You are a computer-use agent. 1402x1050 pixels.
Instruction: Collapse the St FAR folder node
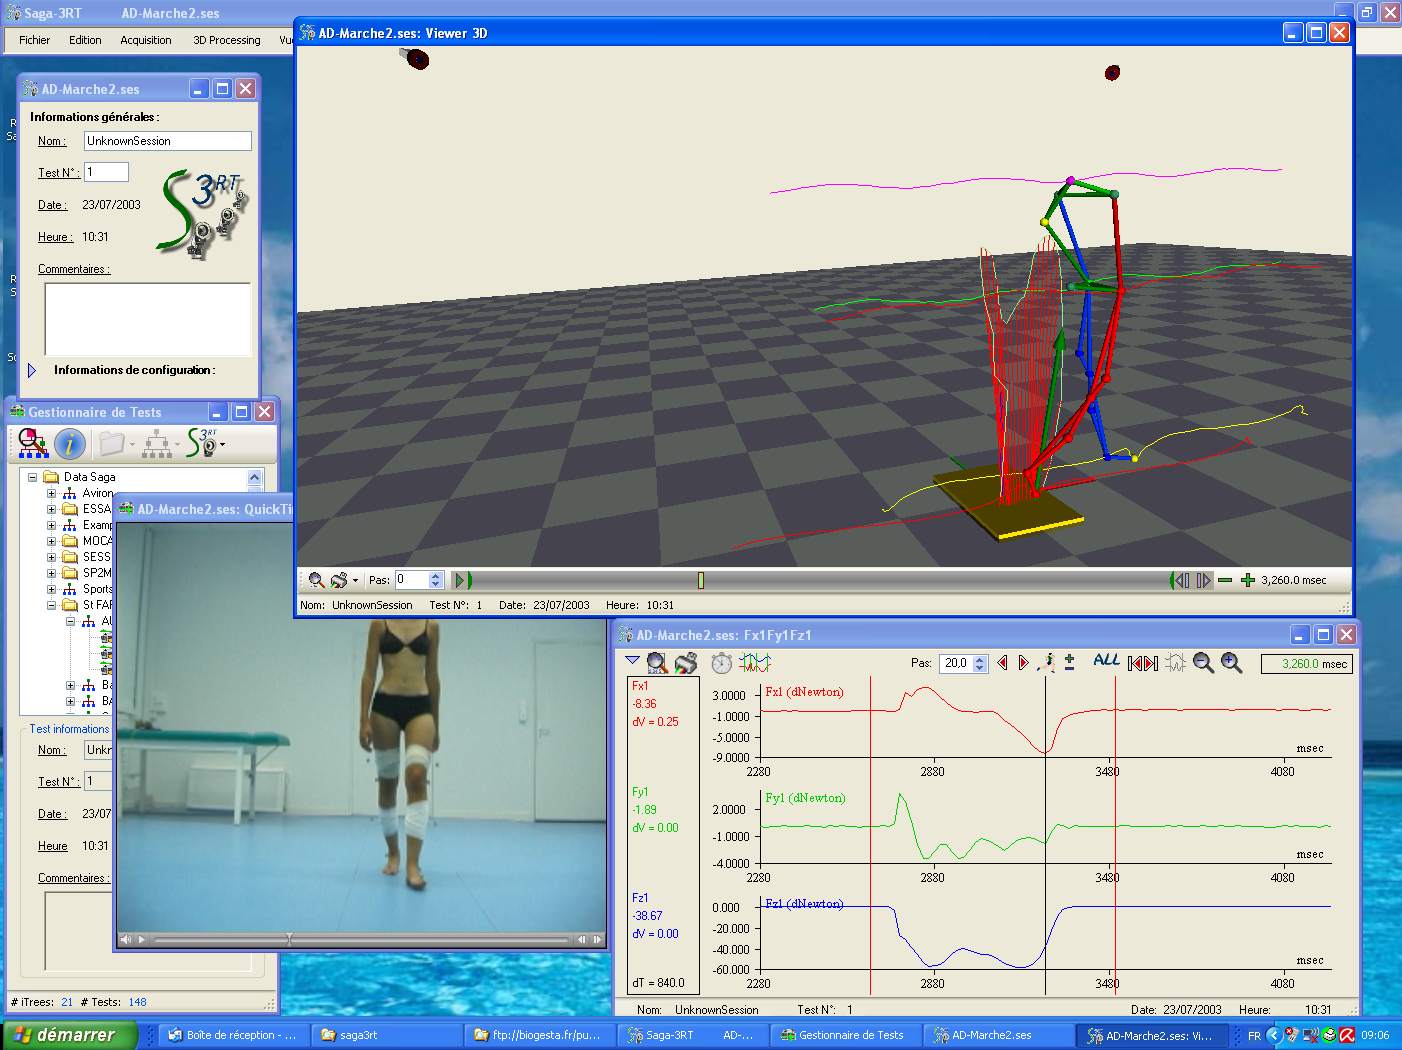pos(51,605)
